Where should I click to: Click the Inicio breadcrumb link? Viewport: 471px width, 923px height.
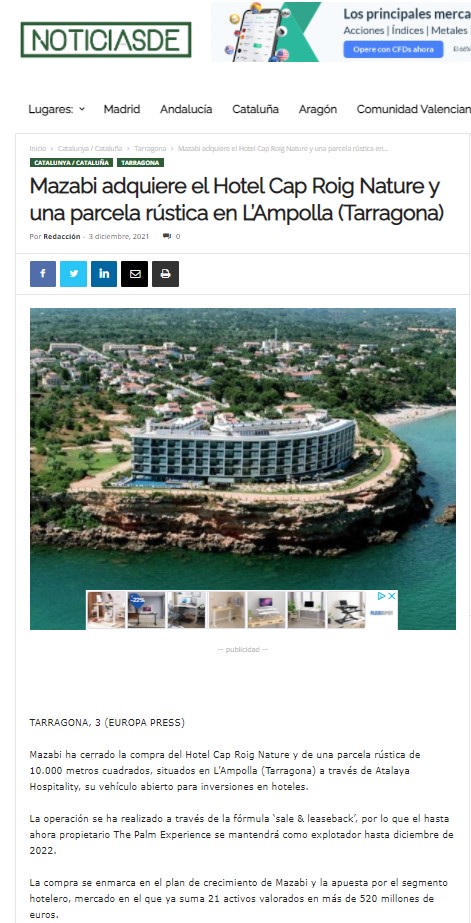coord(38,148)
